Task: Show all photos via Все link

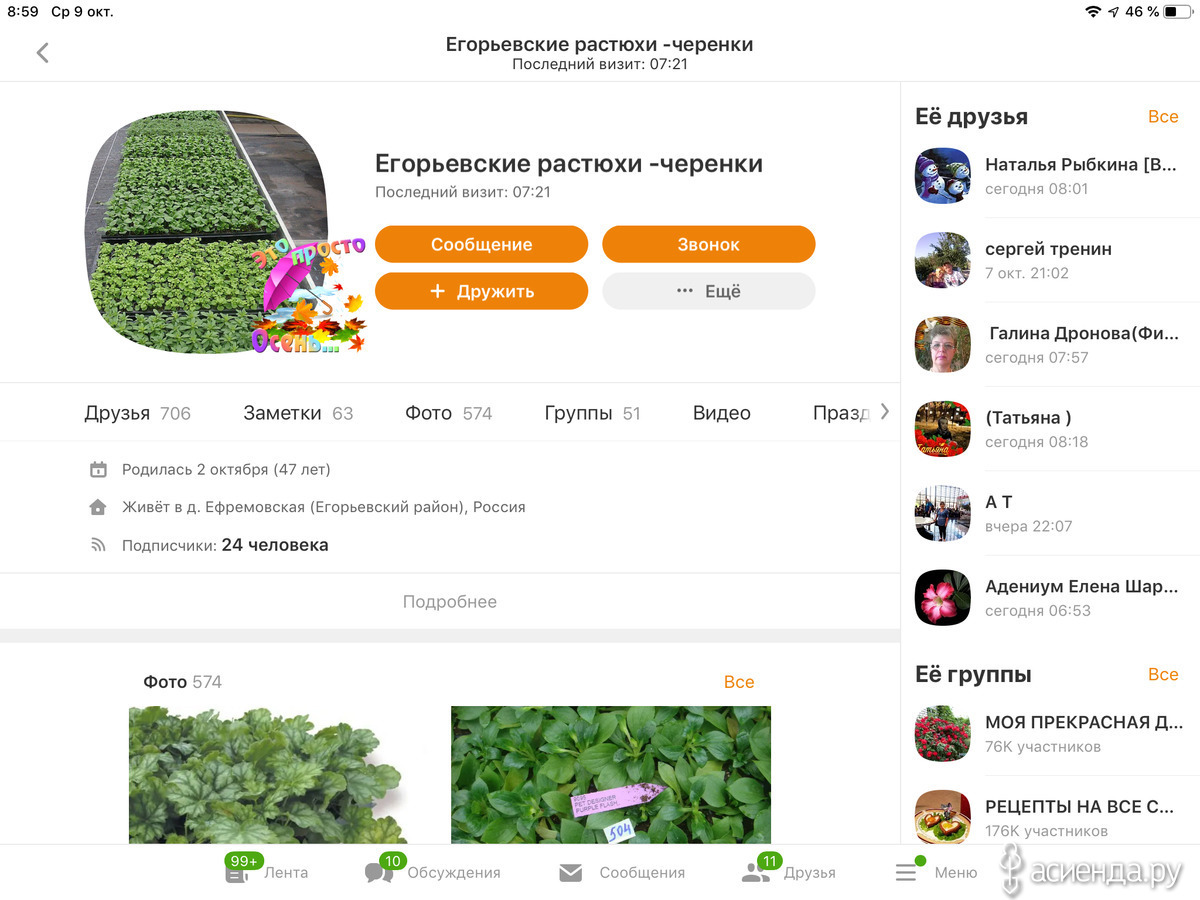Action: pyautogui.click(x=739, y=682)
